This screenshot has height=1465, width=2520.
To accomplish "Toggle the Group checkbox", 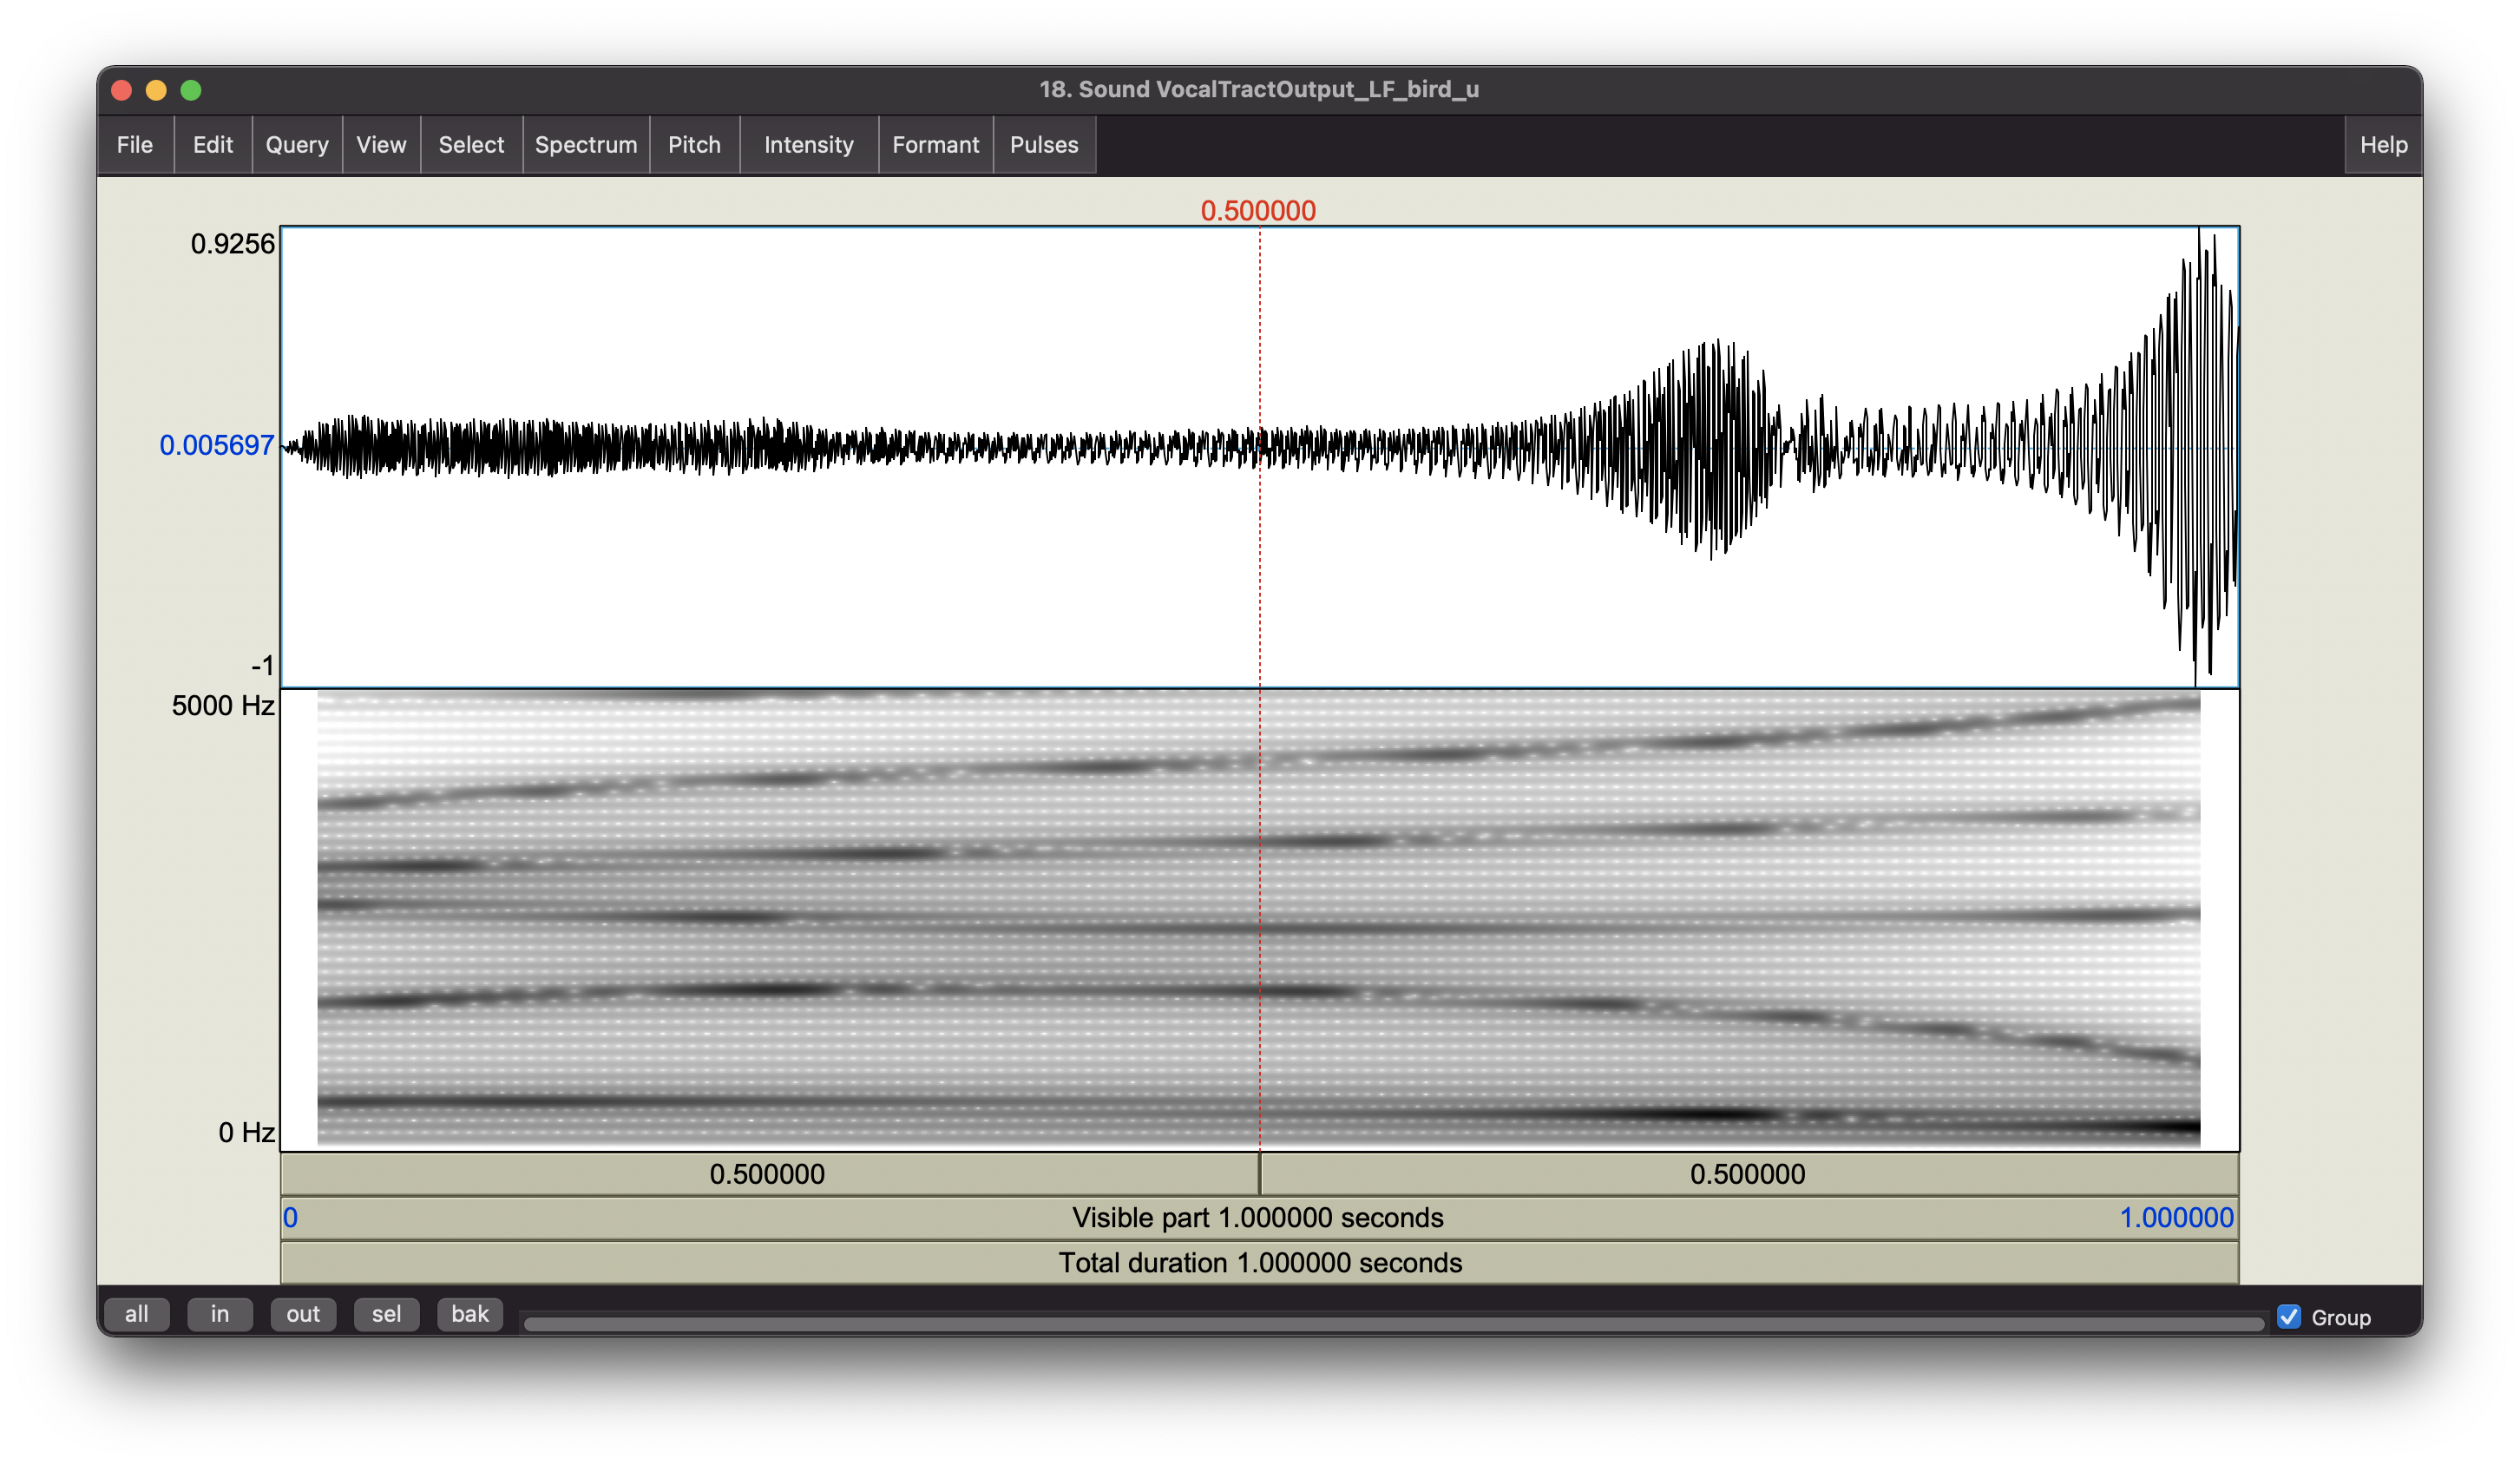I will tap(2288, 1316).
